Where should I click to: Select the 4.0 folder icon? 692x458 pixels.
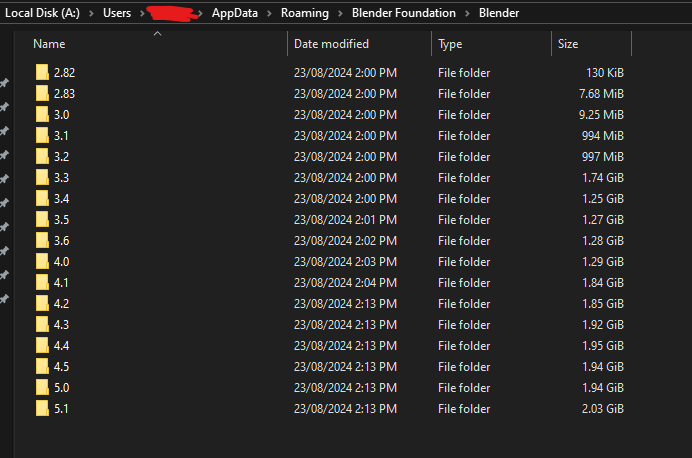pyautogui.click(x=42, y=262)
